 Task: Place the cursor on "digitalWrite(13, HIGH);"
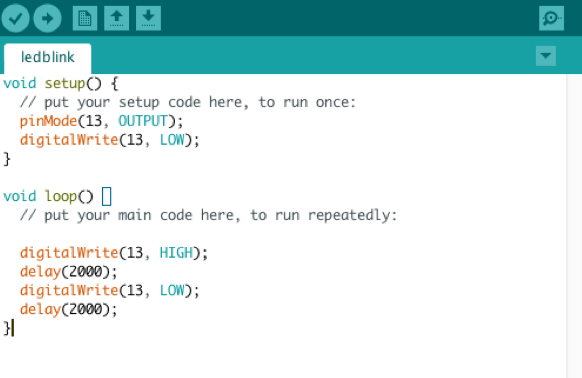pyautogui.click(x=114, y=253)
